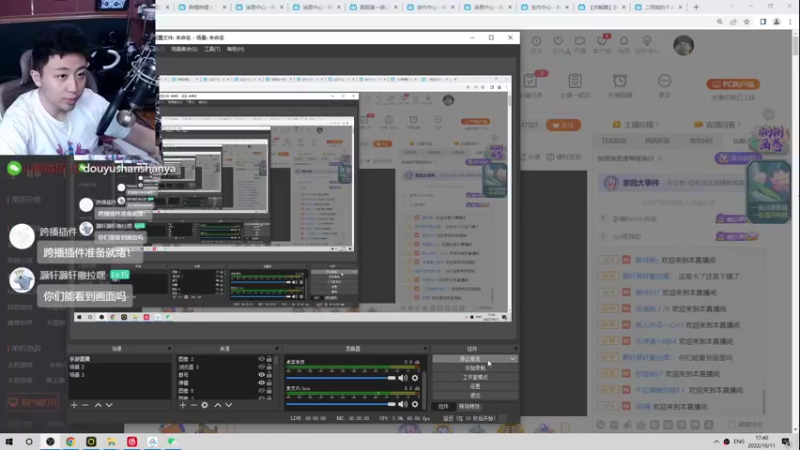Click the orange 关注 follow button
The image size is (800, 450).
[x=563, y=125]
